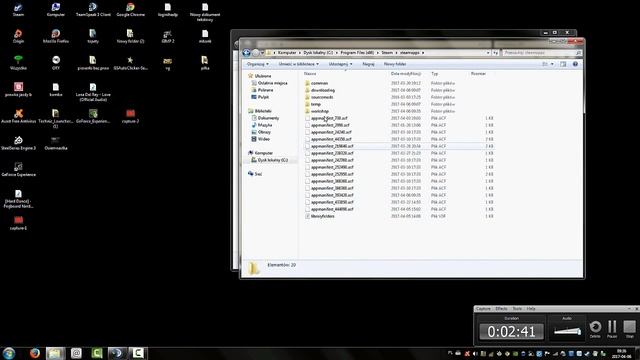
Task: Open the Help menu in recorder
Action: coord(531,309)
